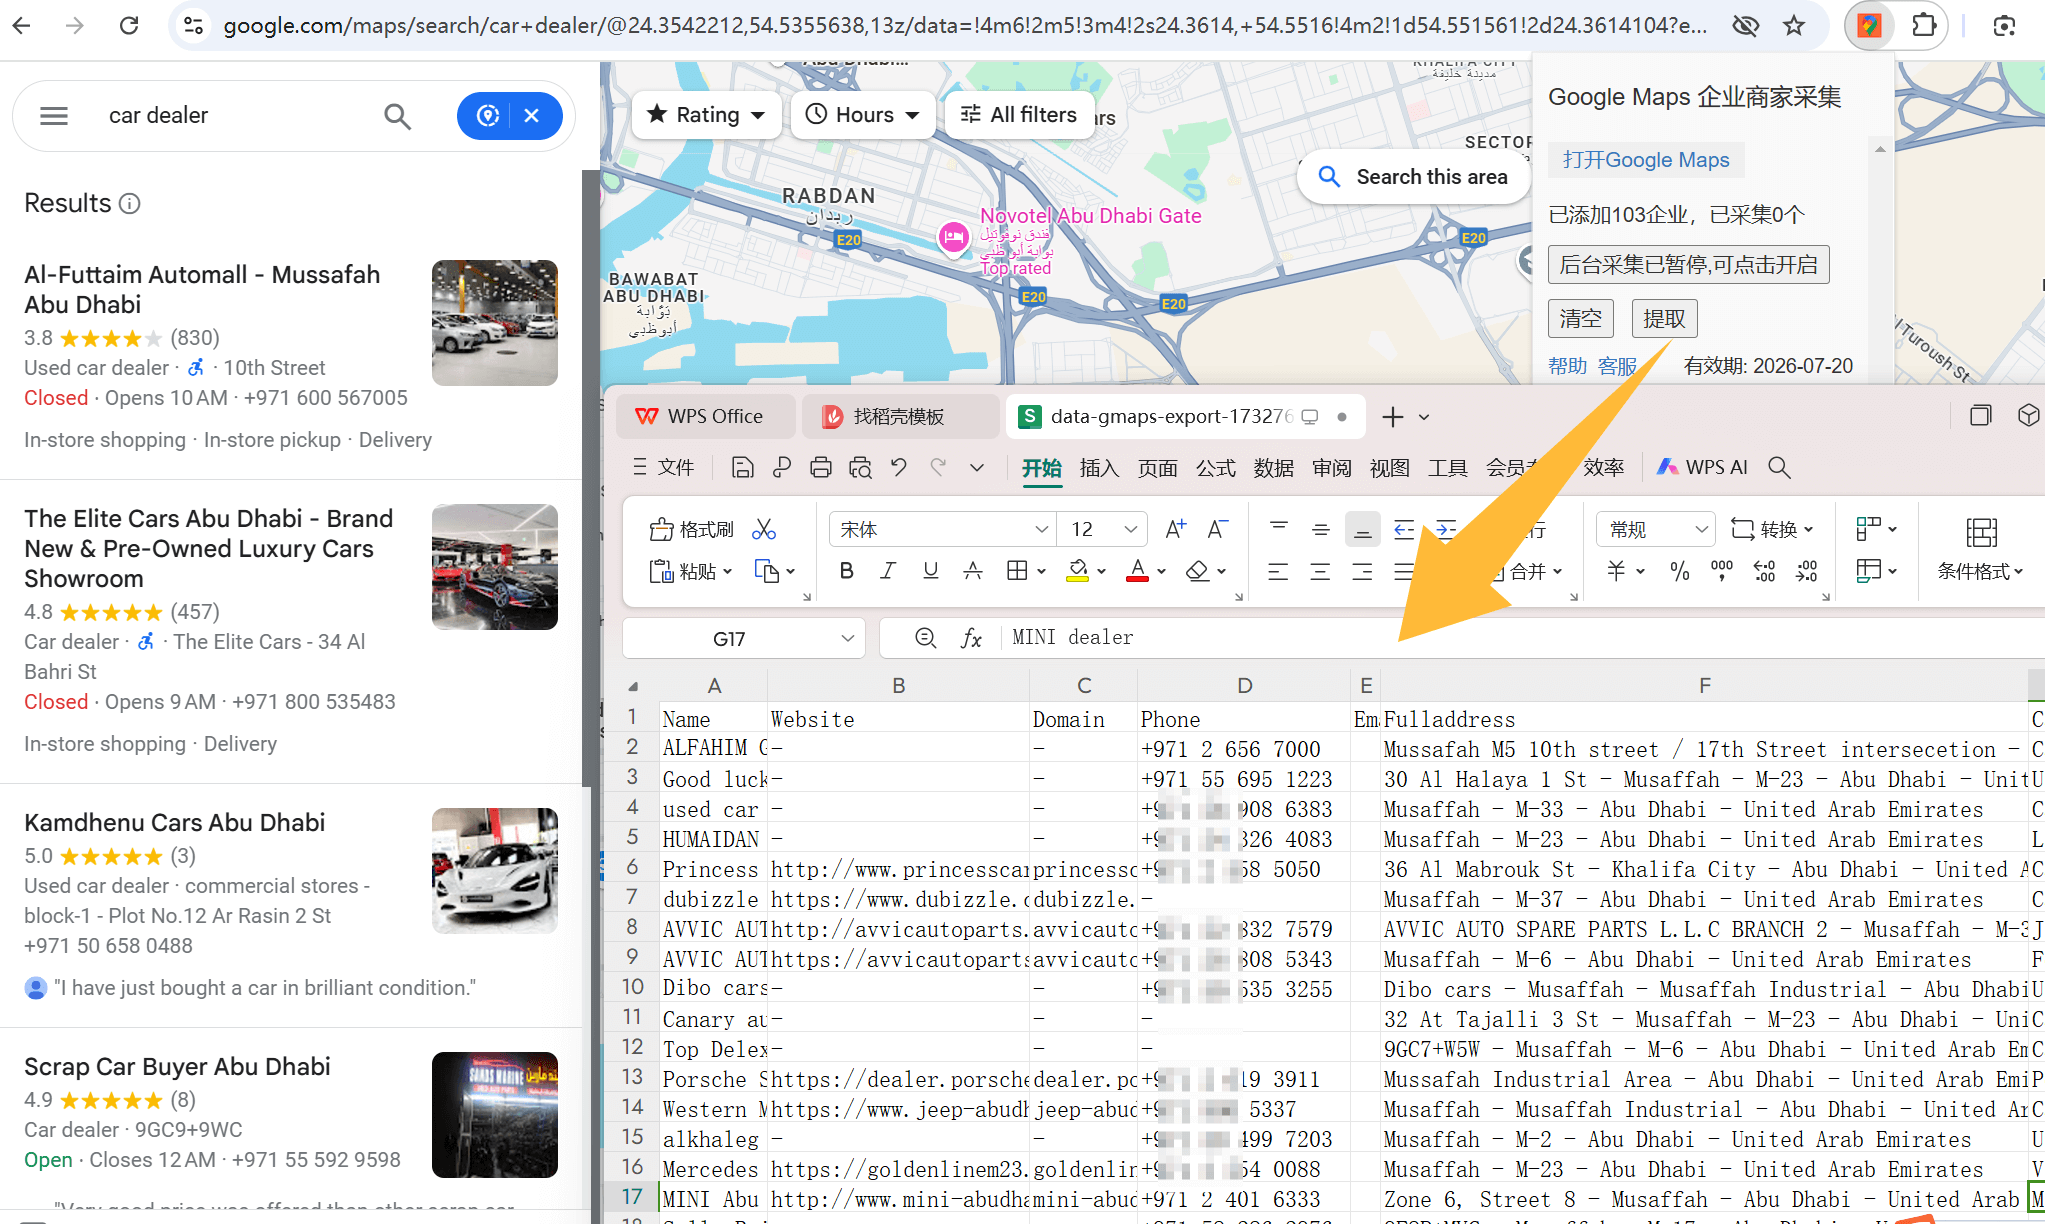The image size is (2045, 1224).
Task: Open the browser extensions puzzle icon
Action: tap(1923, 26)
